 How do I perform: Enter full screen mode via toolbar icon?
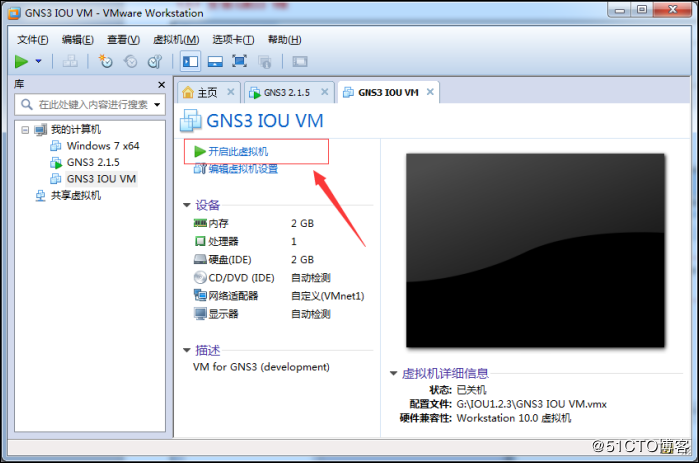tap(239, 61)
